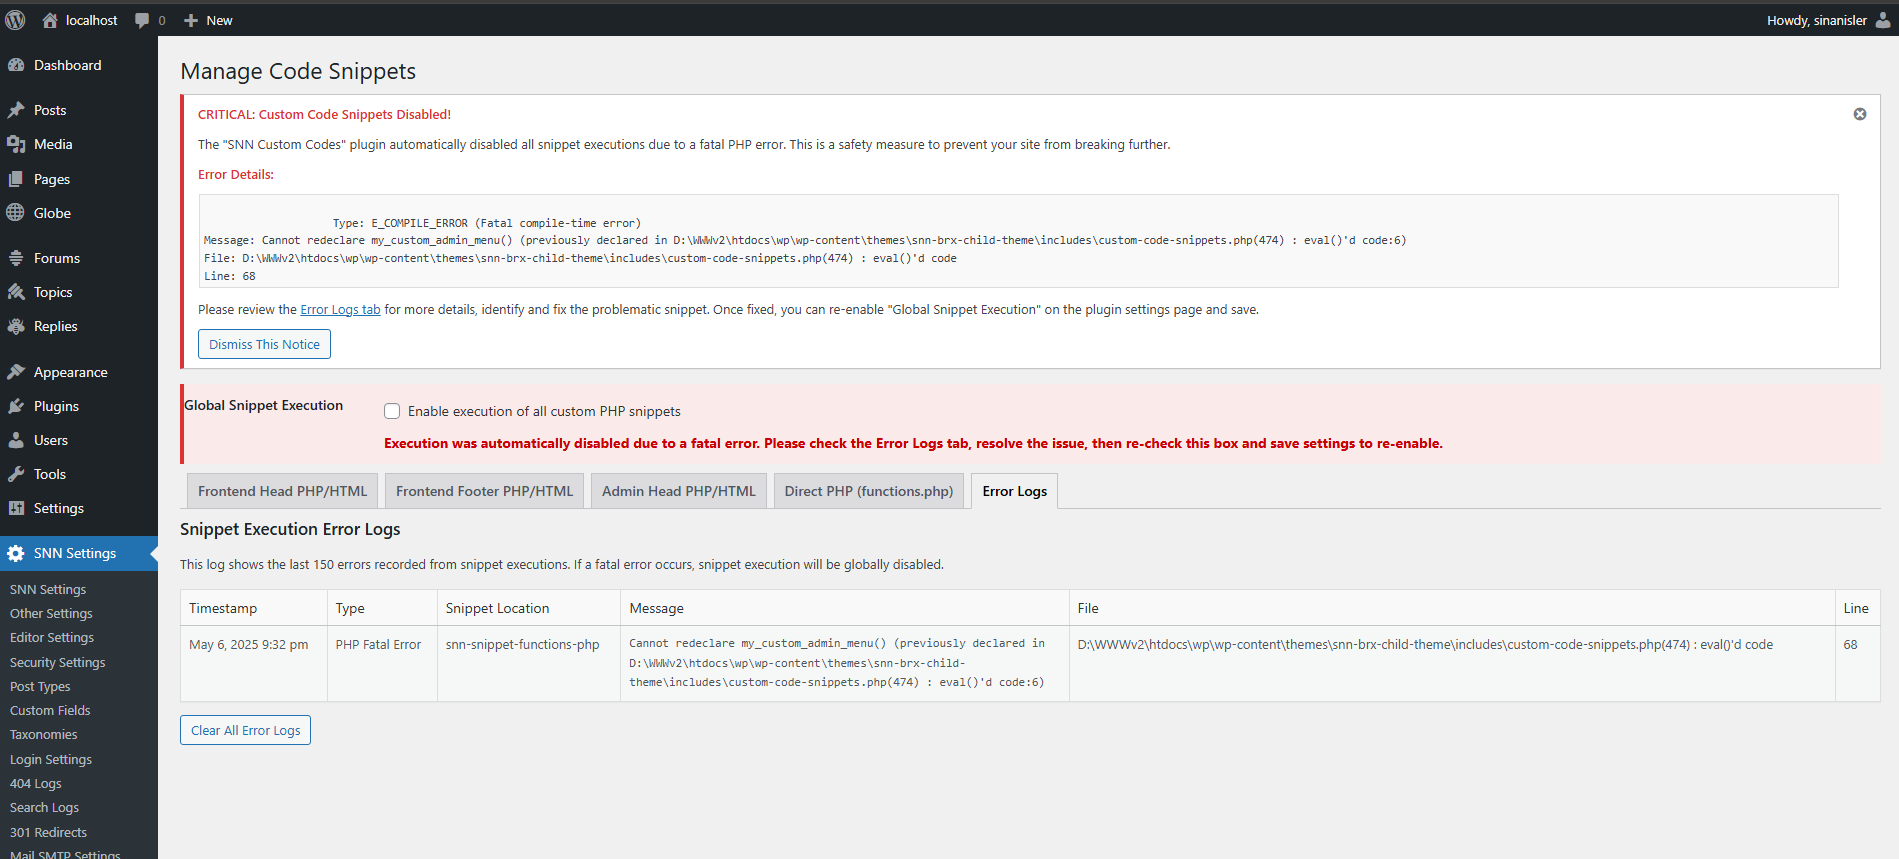
Task: Click the Dismiss This Notice button
Action: tap(264, 344)
